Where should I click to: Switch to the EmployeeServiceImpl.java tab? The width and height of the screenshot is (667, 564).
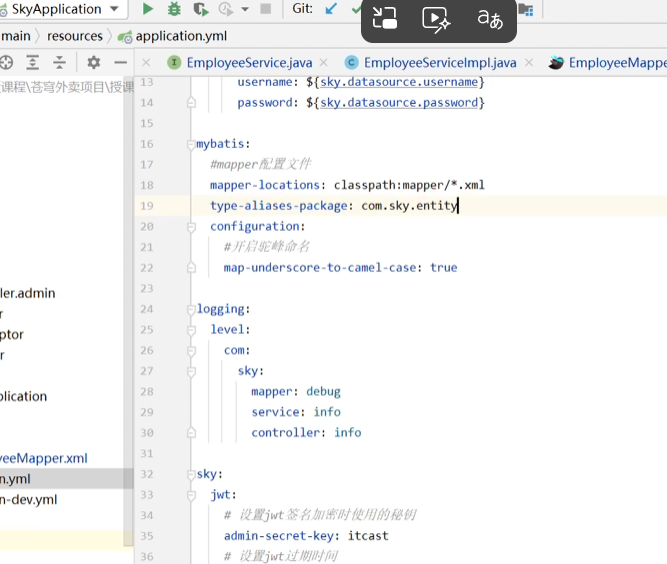point(440,63)
